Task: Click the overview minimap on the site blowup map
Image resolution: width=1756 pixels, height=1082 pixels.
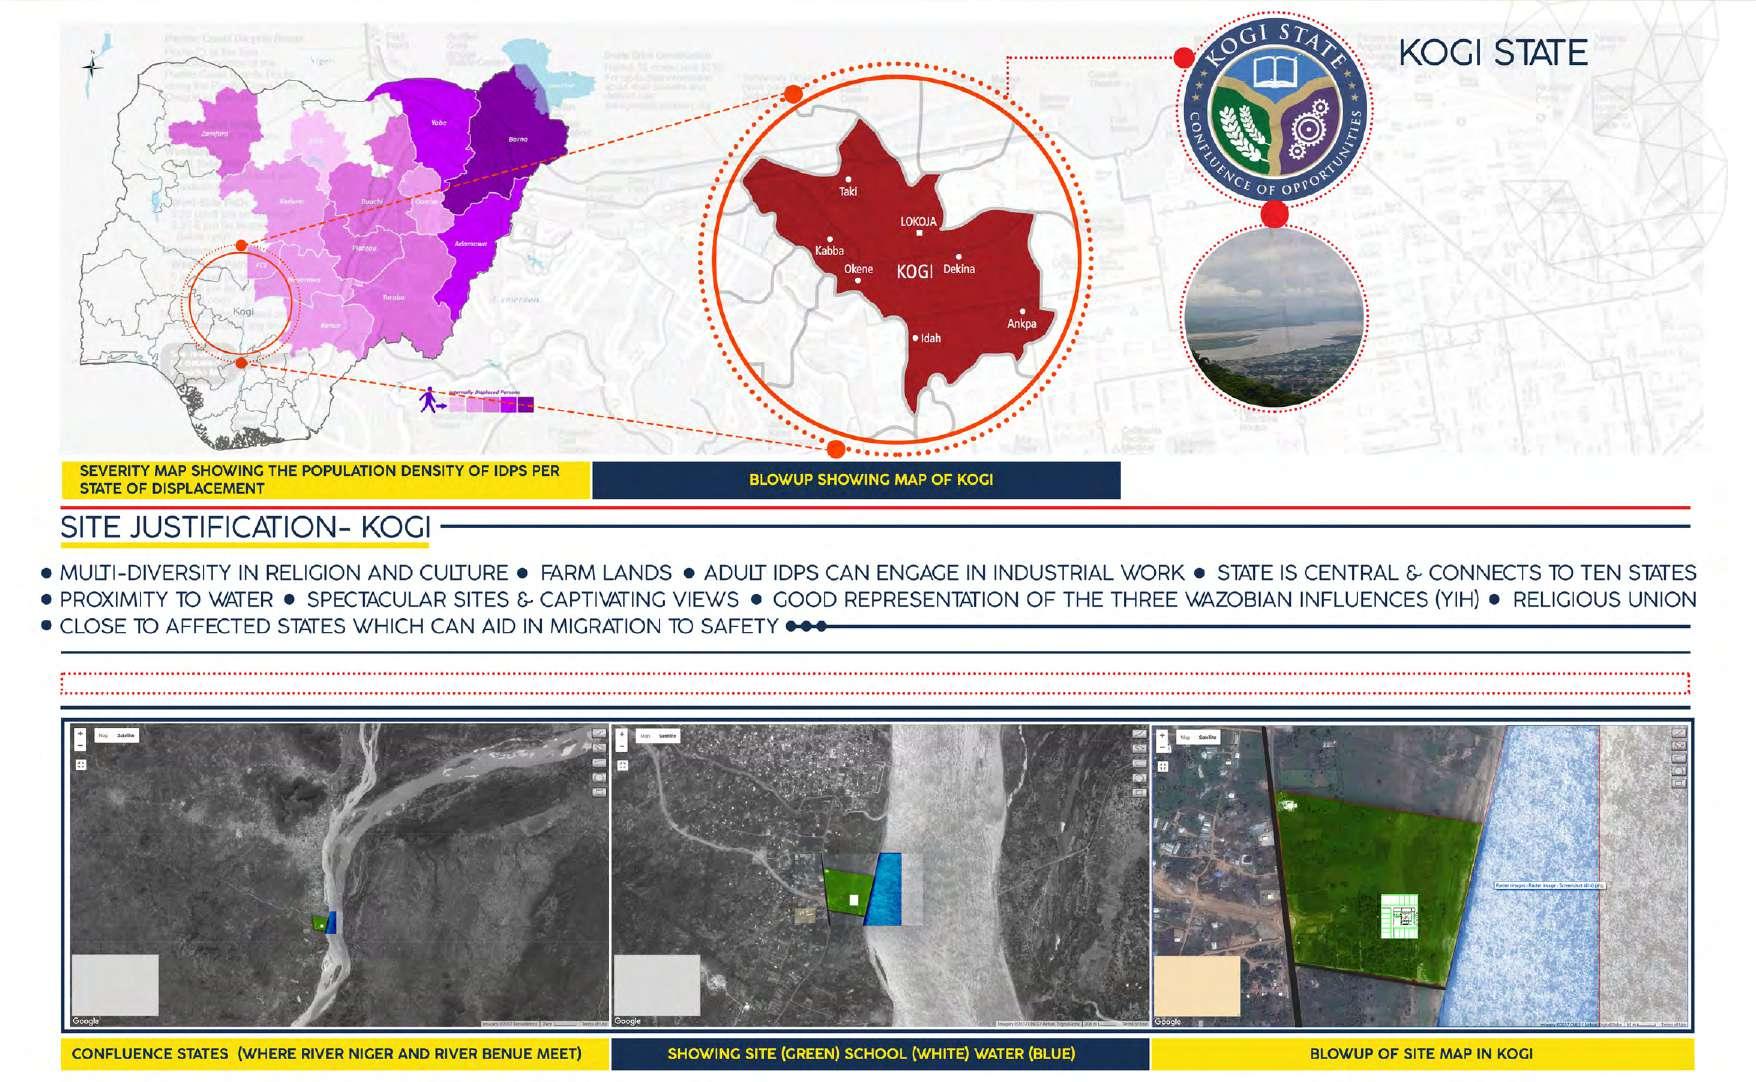Action: pos(1197,986)
